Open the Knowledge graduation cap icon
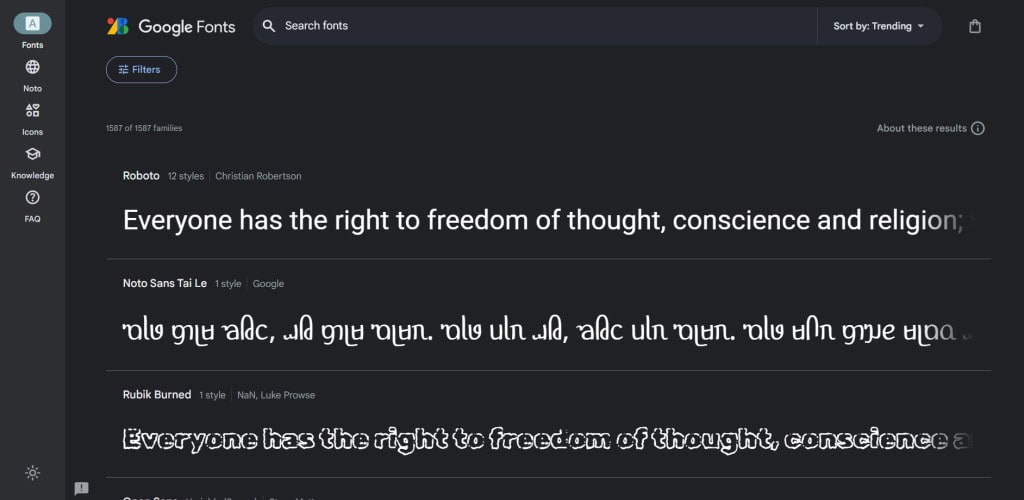The image size is (1024, 500). [32, 154]
